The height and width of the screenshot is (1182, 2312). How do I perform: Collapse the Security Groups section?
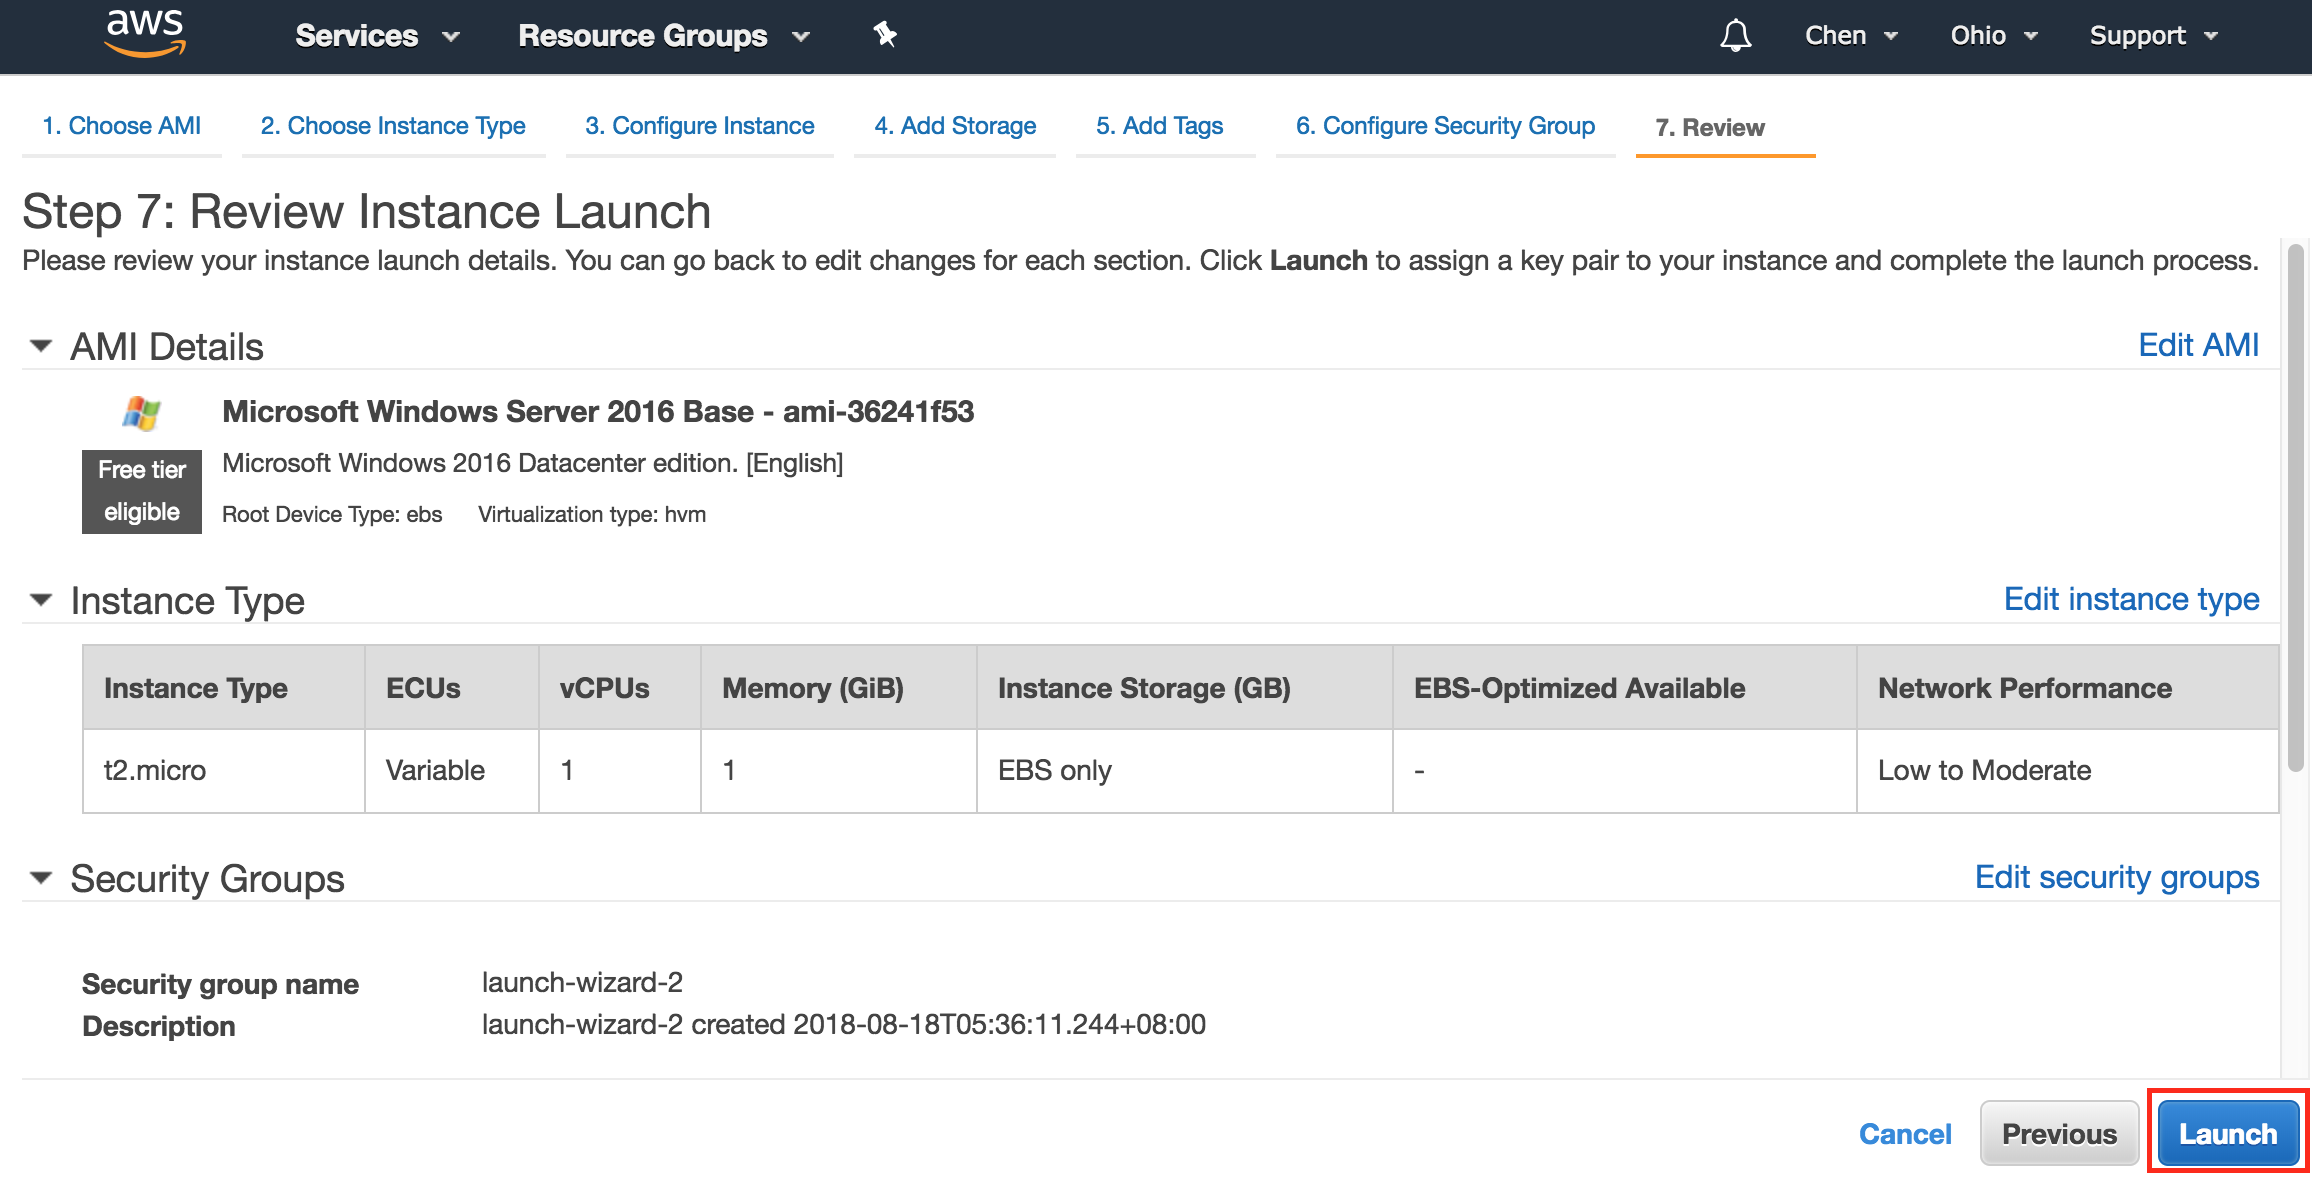(x=41, y=878)
